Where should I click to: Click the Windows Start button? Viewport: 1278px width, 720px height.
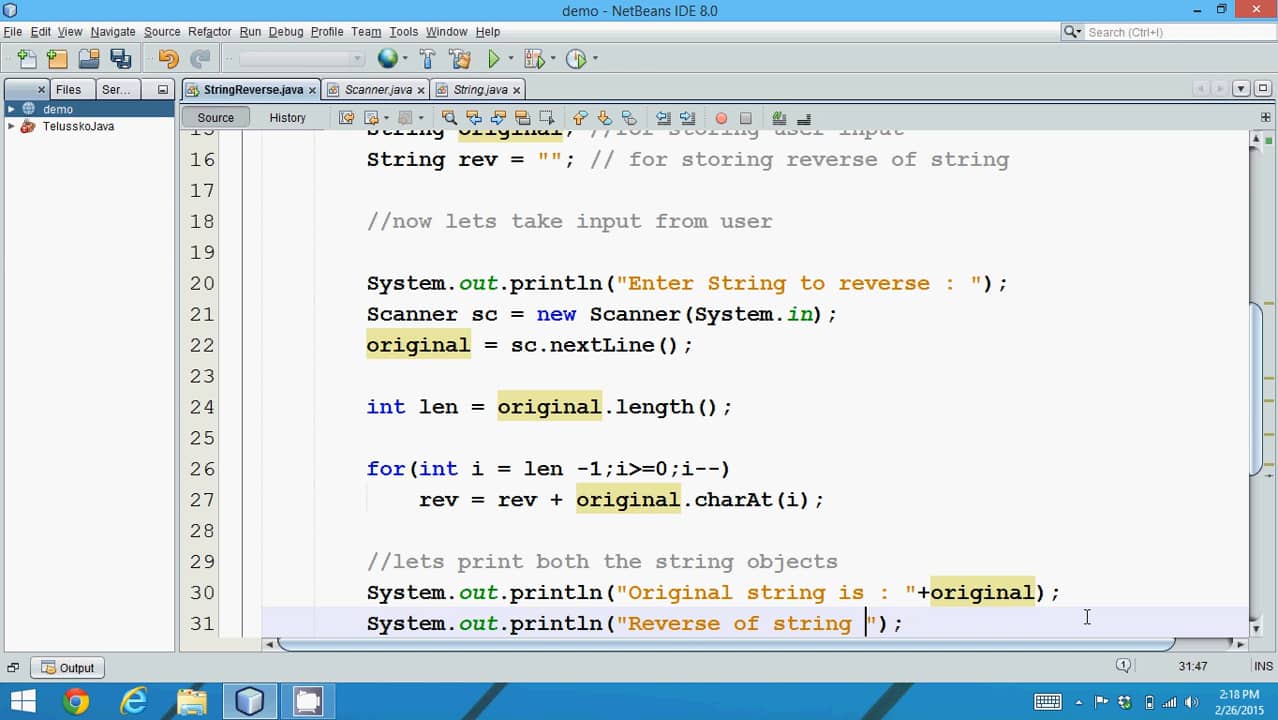tap(22, 701)
